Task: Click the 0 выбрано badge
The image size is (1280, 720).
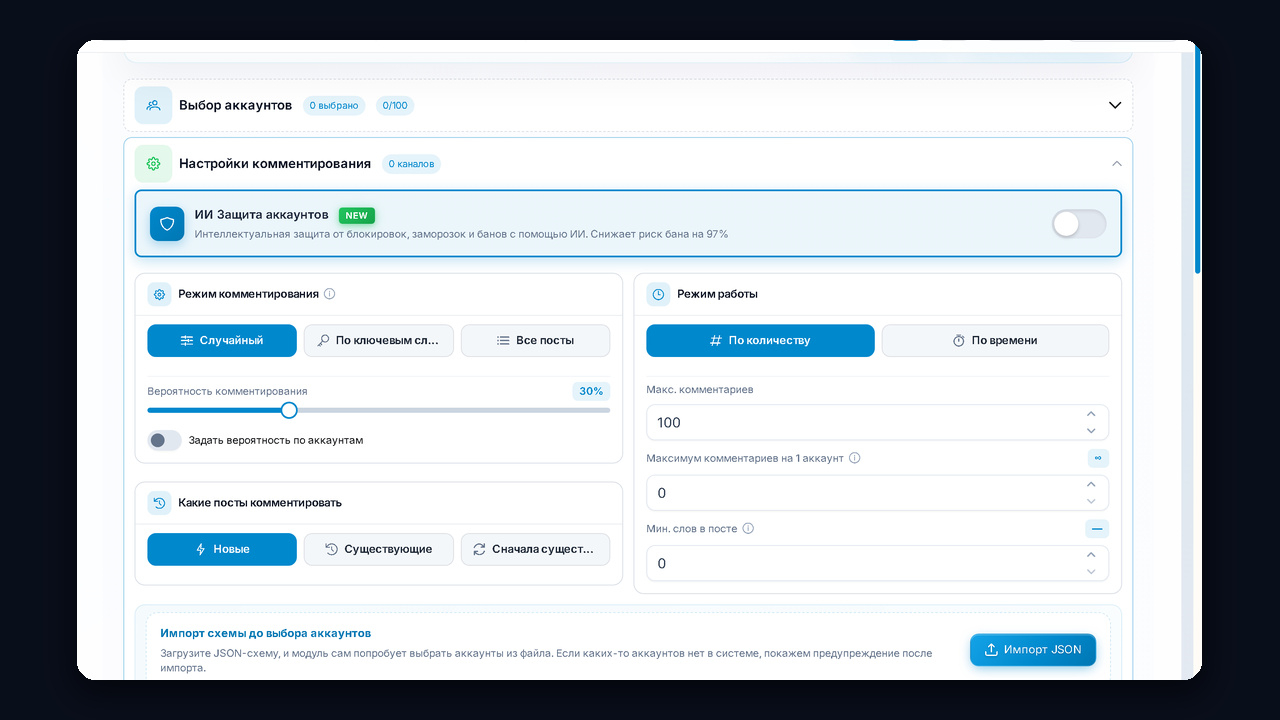Action: coord(334,105)
